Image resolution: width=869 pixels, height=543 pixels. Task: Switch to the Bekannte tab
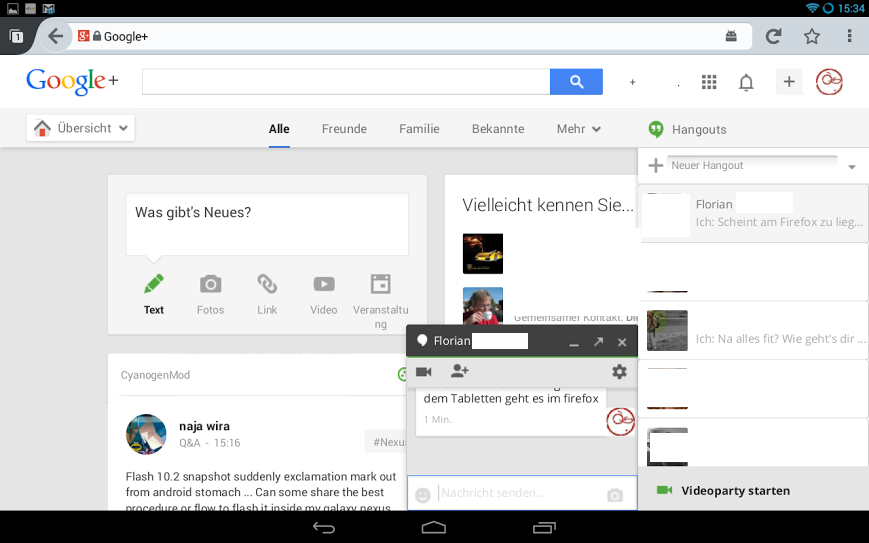498,129
